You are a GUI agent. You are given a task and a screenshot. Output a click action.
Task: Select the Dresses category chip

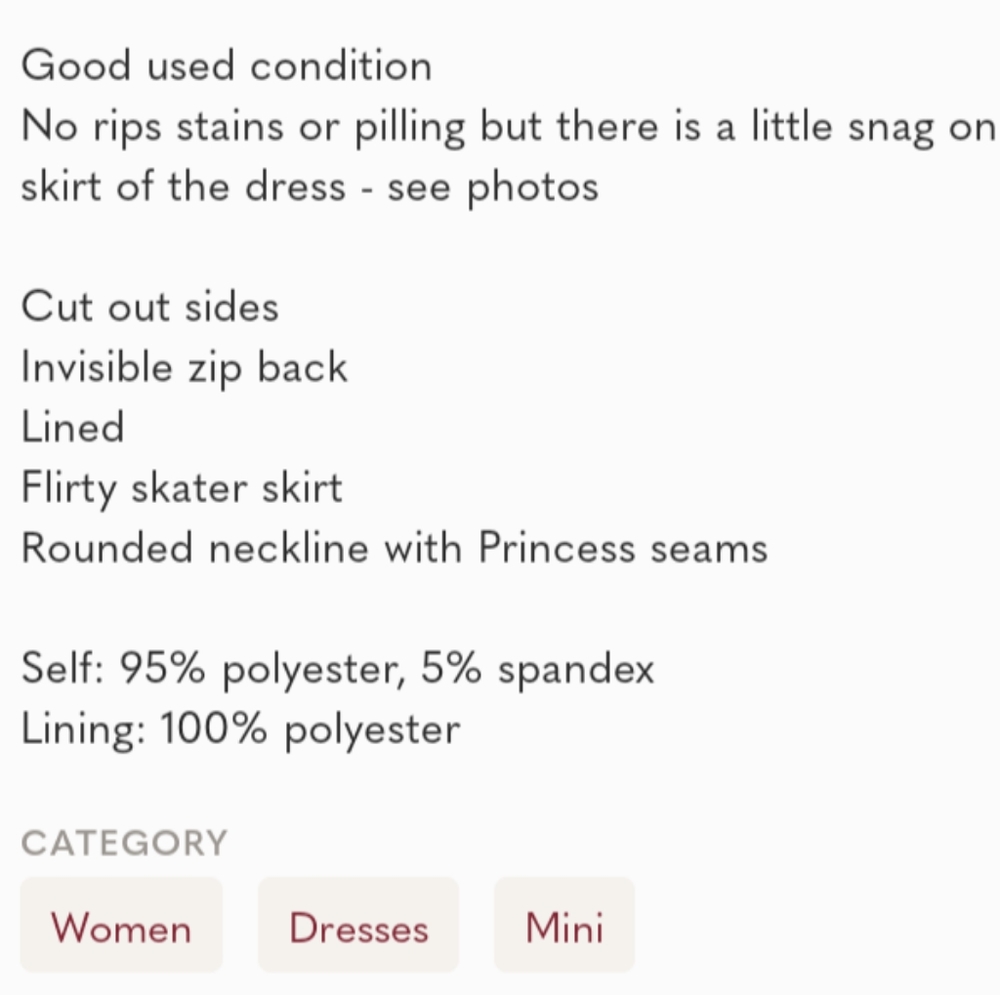pyautogui.click(x=358, y=926)
